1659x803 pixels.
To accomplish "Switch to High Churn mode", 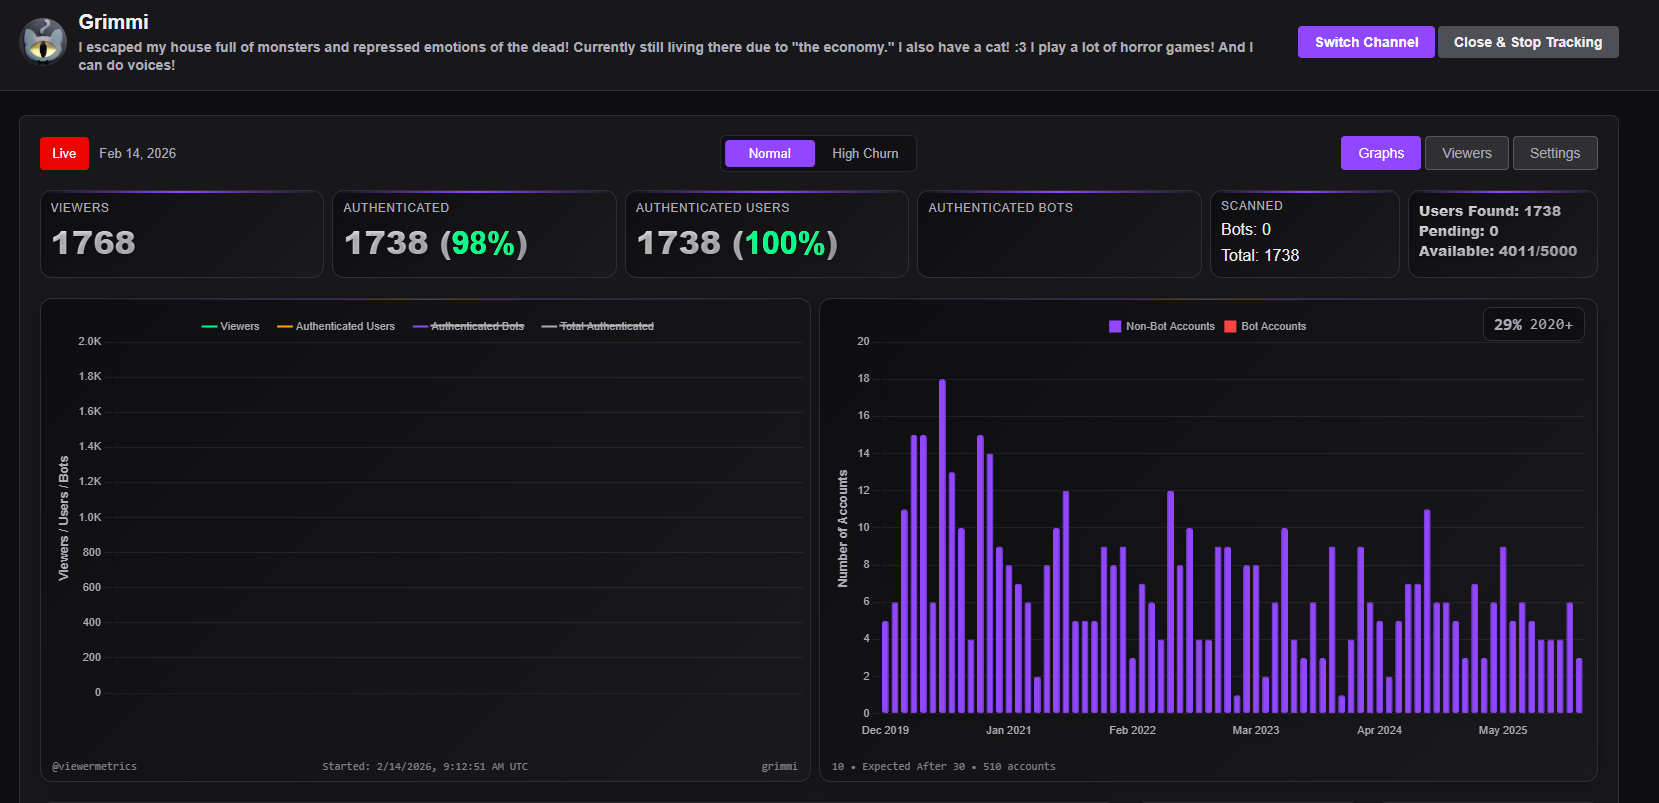I will click(865, 153).
